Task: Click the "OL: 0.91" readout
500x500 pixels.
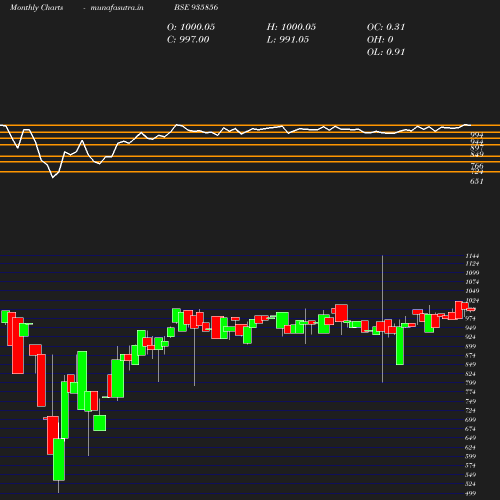Action: pyautogui.click(x=386, y=52)
